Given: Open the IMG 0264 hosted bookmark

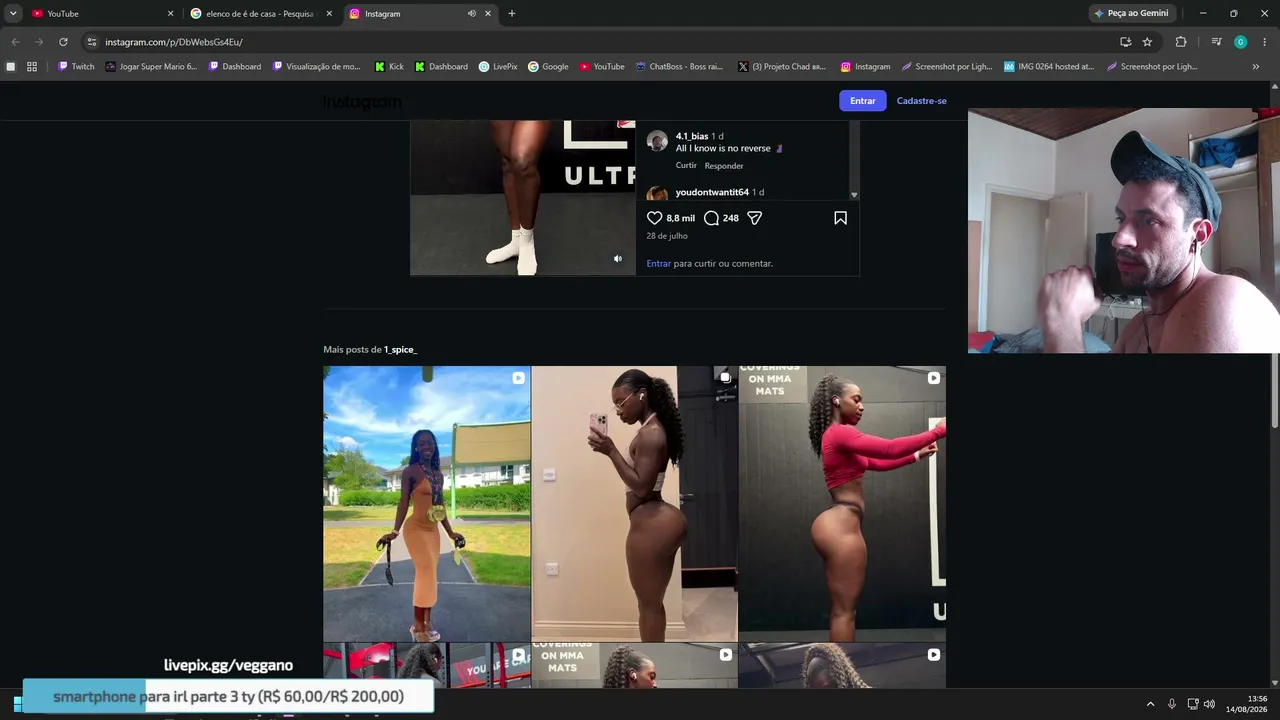Looking at the screenshot, I should [x=1049, y=67].
